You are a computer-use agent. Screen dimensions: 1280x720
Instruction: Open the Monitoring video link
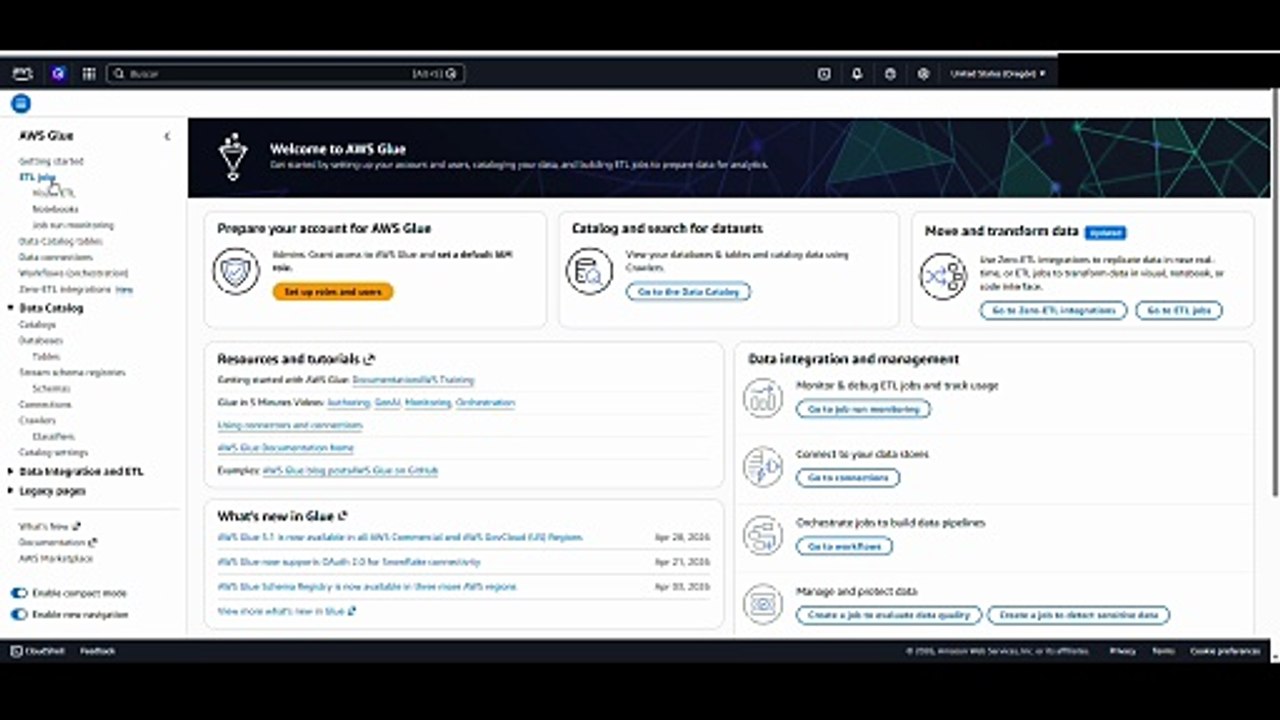tap(428, 403)
